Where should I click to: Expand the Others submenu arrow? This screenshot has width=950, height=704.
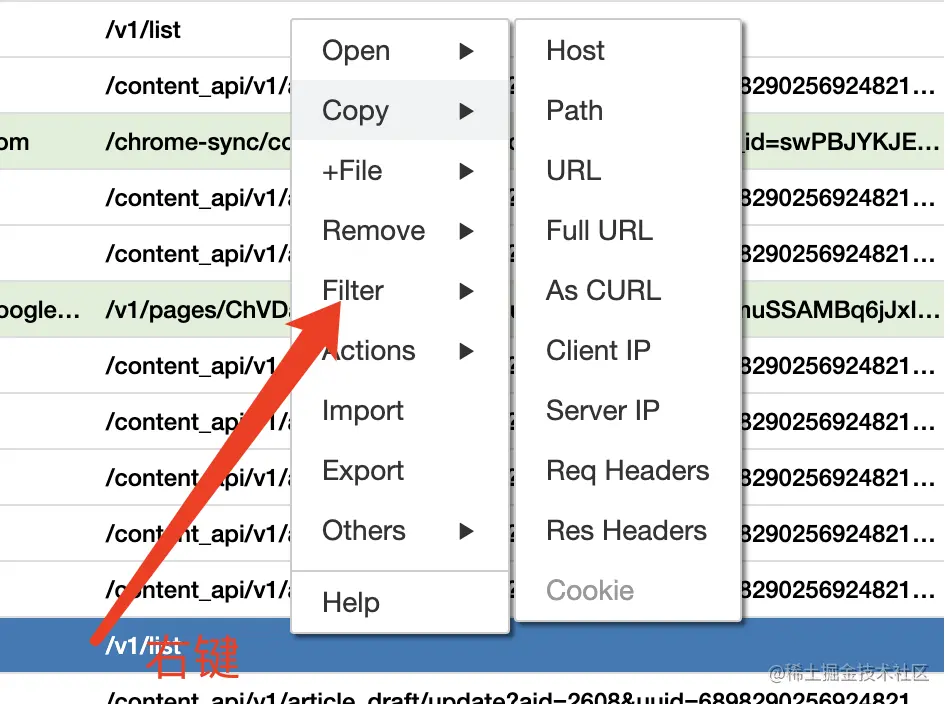pos(466,531)
